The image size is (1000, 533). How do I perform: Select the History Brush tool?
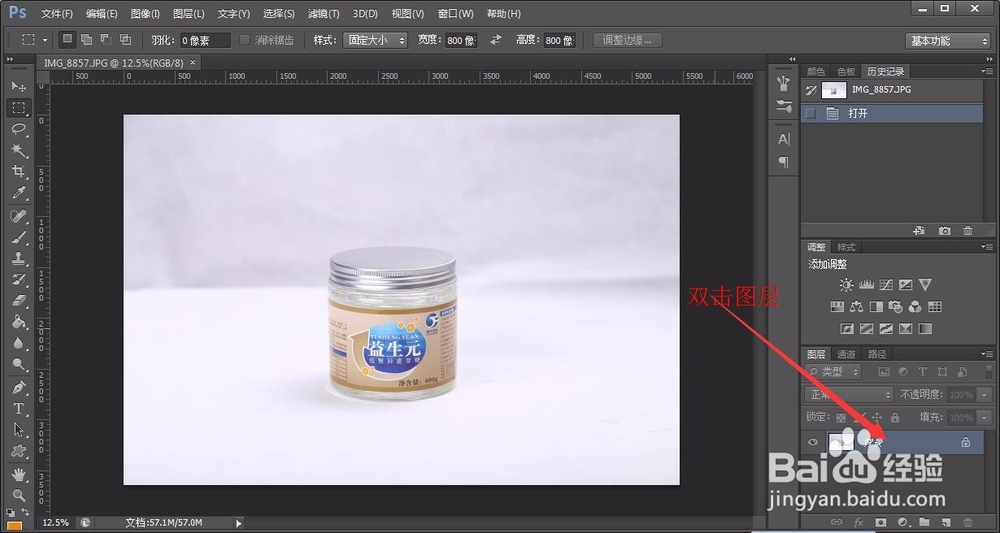[18, 279]
